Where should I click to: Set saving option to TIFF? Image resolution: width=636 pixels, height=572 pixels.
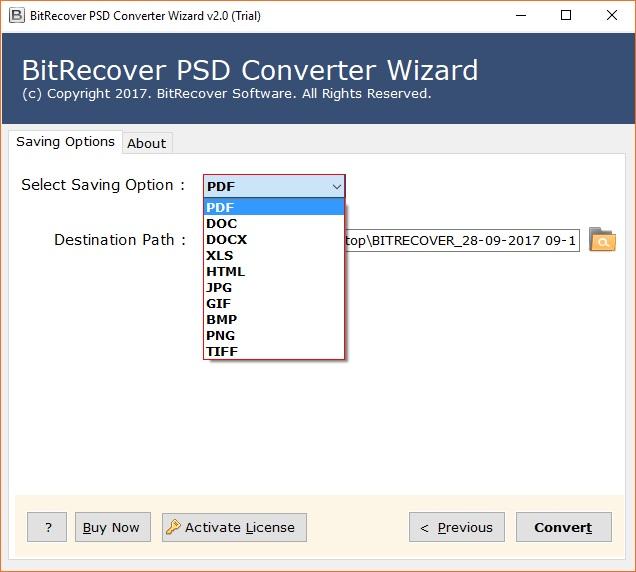click(274, 351)
